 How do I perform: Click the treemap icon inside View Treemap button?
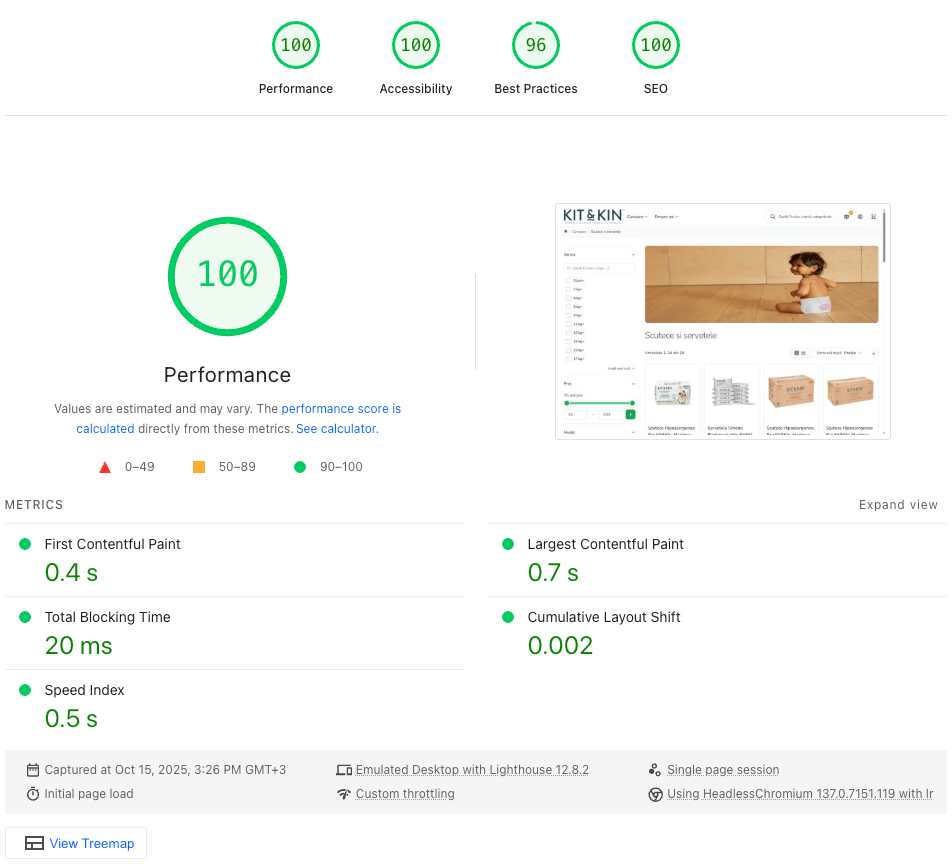pyautogui.click(x=34, y=843)
